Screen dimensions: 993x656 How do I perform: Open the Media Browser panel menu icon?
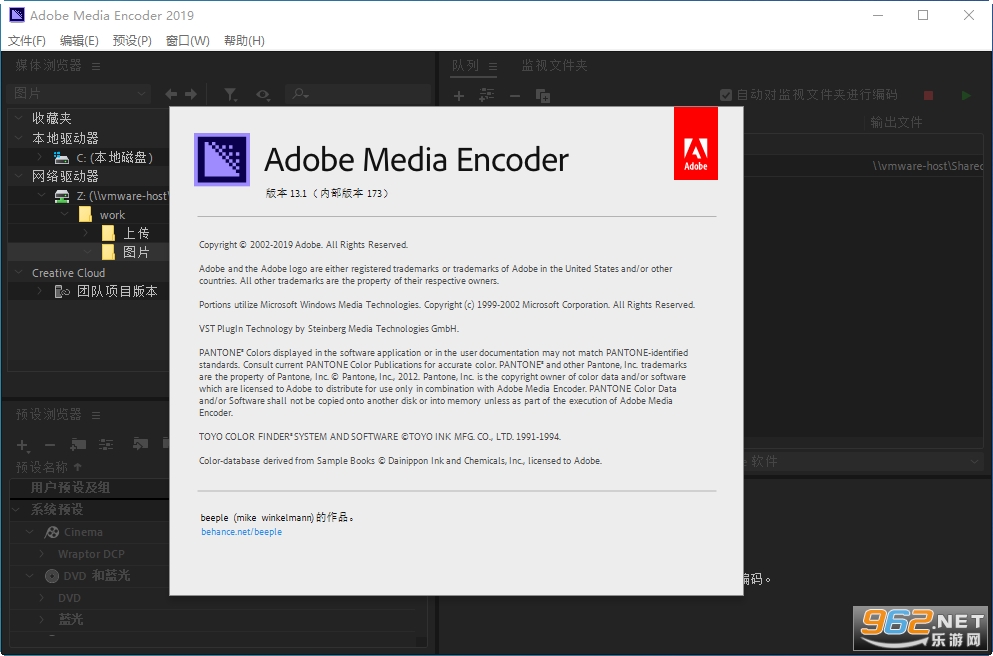pos(96,66)
